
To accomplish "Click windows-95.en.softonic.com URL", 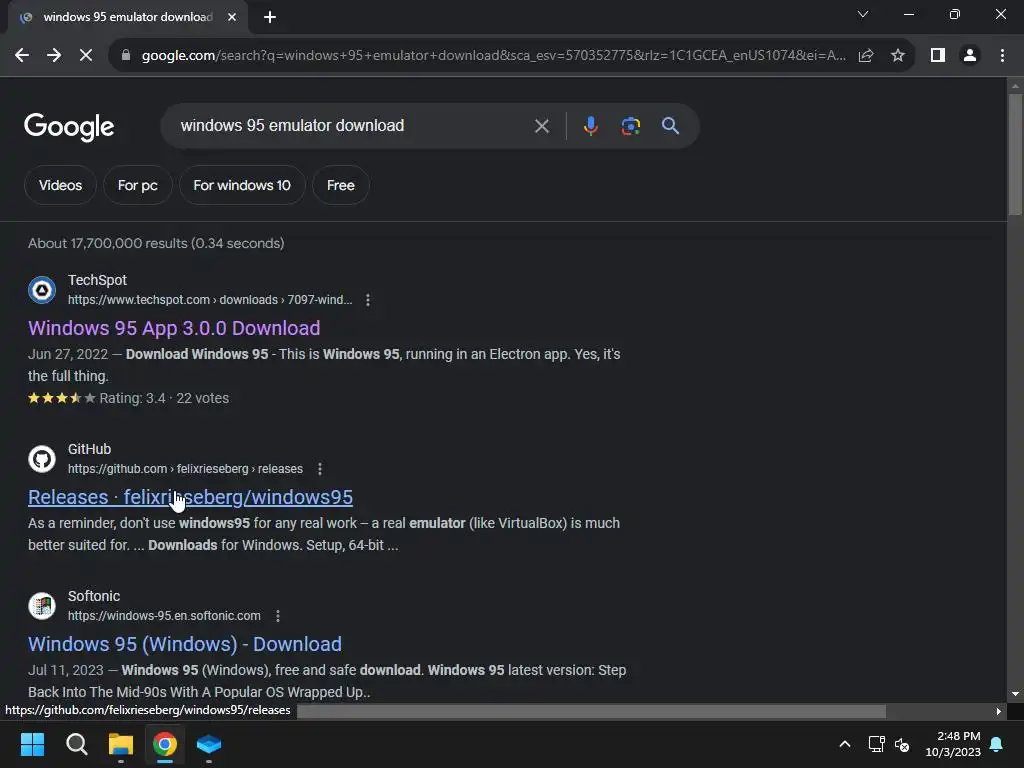I will [164, 616].
